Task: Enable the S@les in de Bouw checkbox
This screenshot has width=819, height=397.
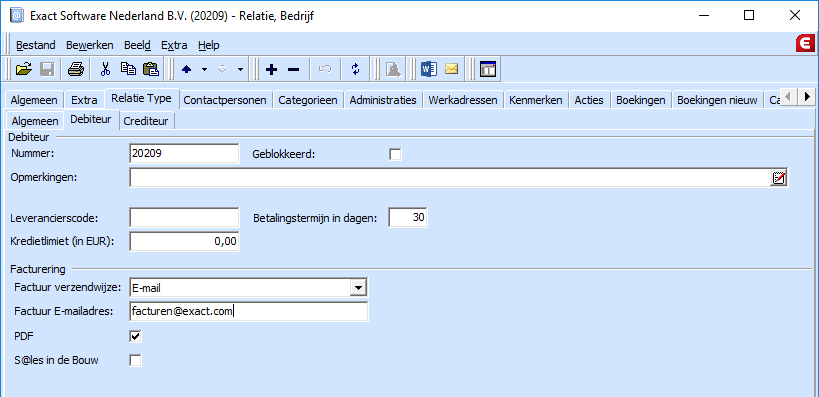Action: pos(135,360)
